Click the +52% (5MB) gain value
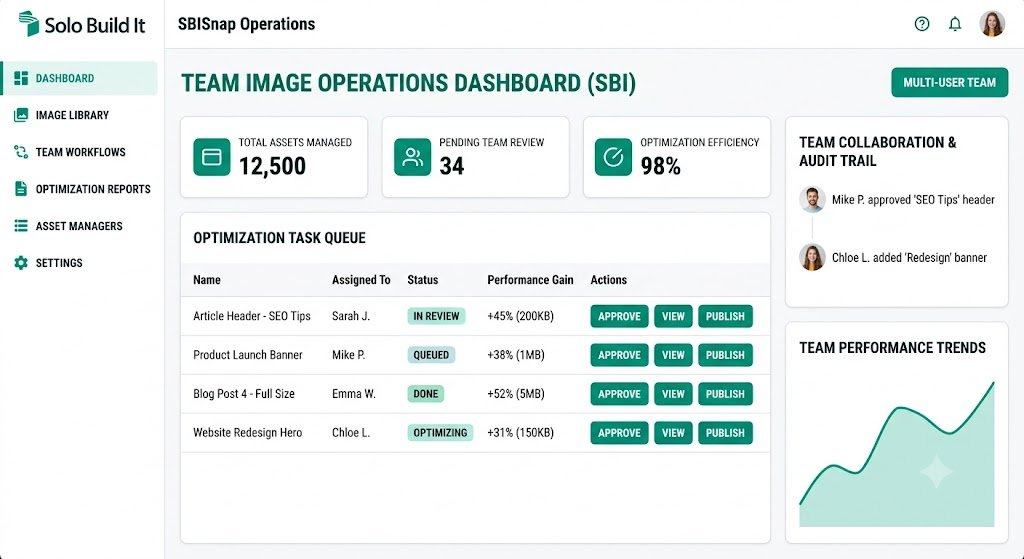The width and height of the screenshot is (1024, 559). (x=516, y=394)
